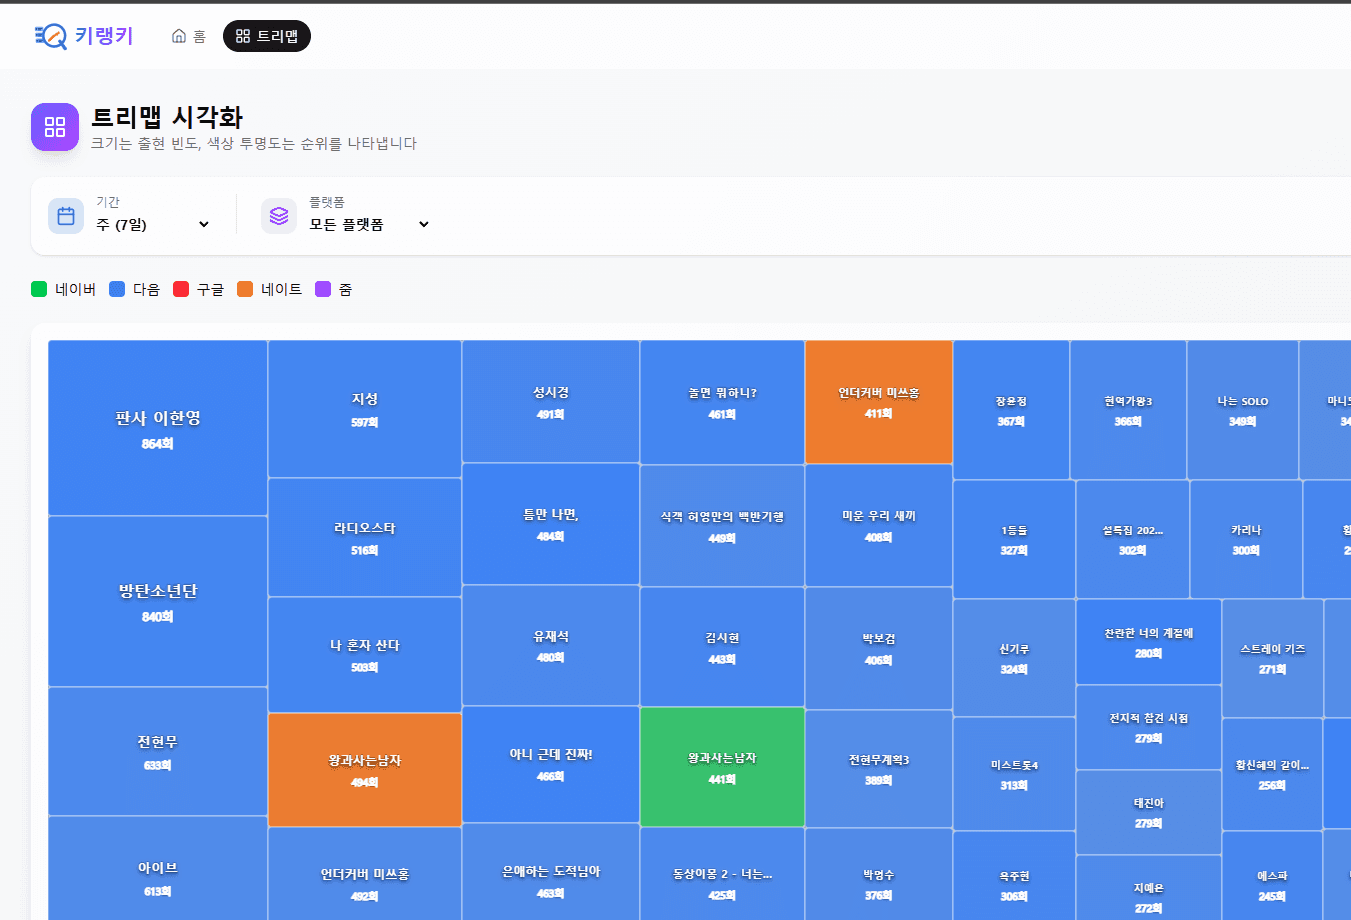Select the 판사 이한영 treemap tile
Image resolution: width=1351 pixels, height=920 pixels.
tap(158, 428)
